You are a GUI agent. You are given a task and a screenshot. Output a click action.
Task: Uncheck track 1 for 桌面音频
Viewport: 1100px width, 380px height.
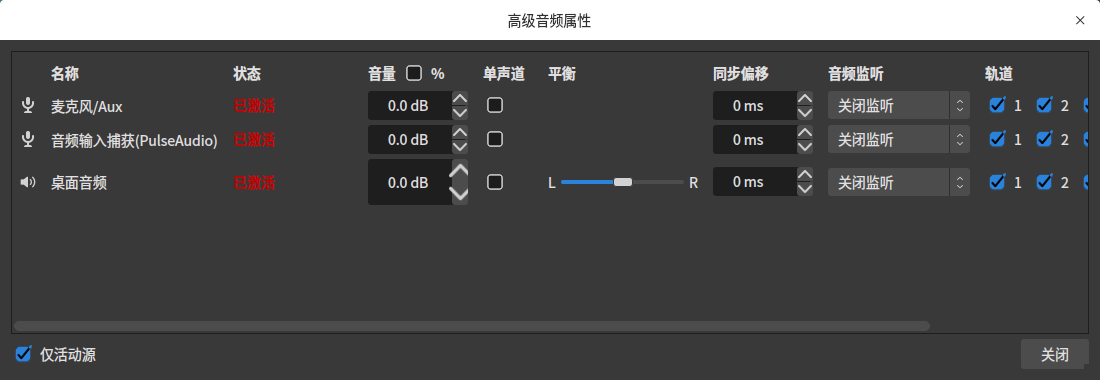click(997, 182)
